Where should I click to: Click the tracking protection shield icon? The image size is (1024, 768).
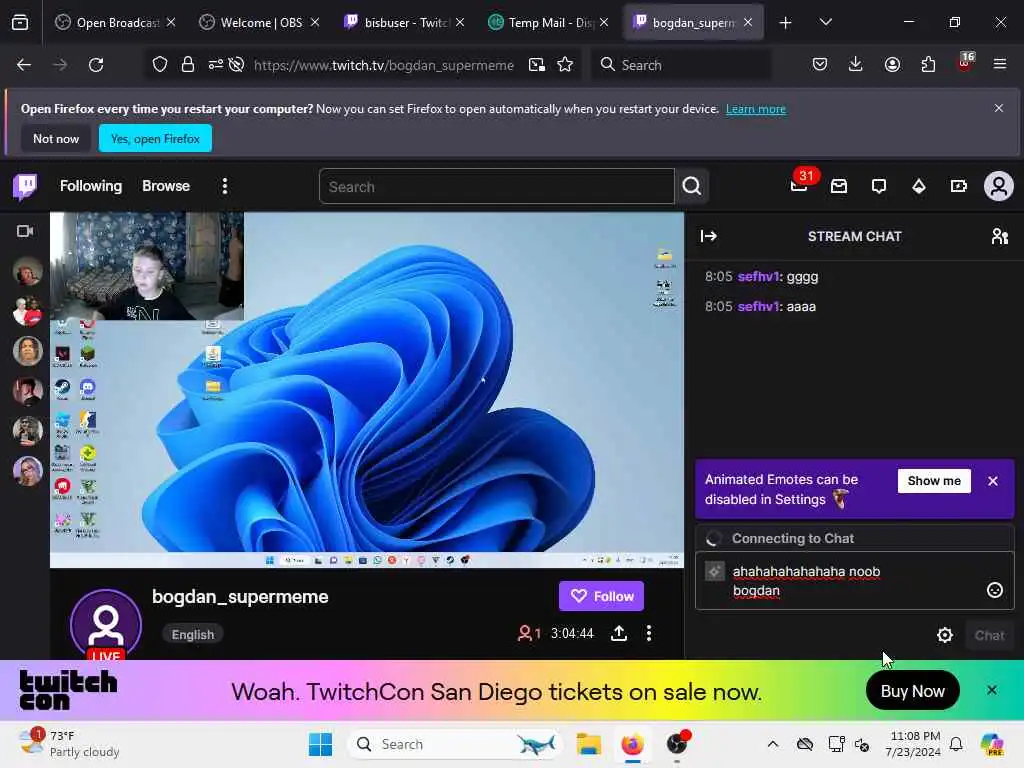point(160,65)
